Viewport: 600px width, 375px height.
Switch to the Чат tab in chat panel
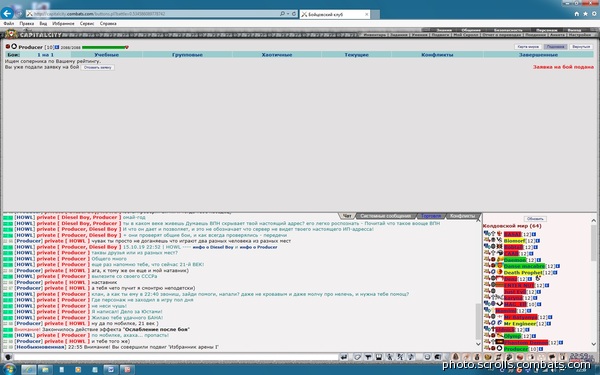pyautogui.click(x=347, y=216)
